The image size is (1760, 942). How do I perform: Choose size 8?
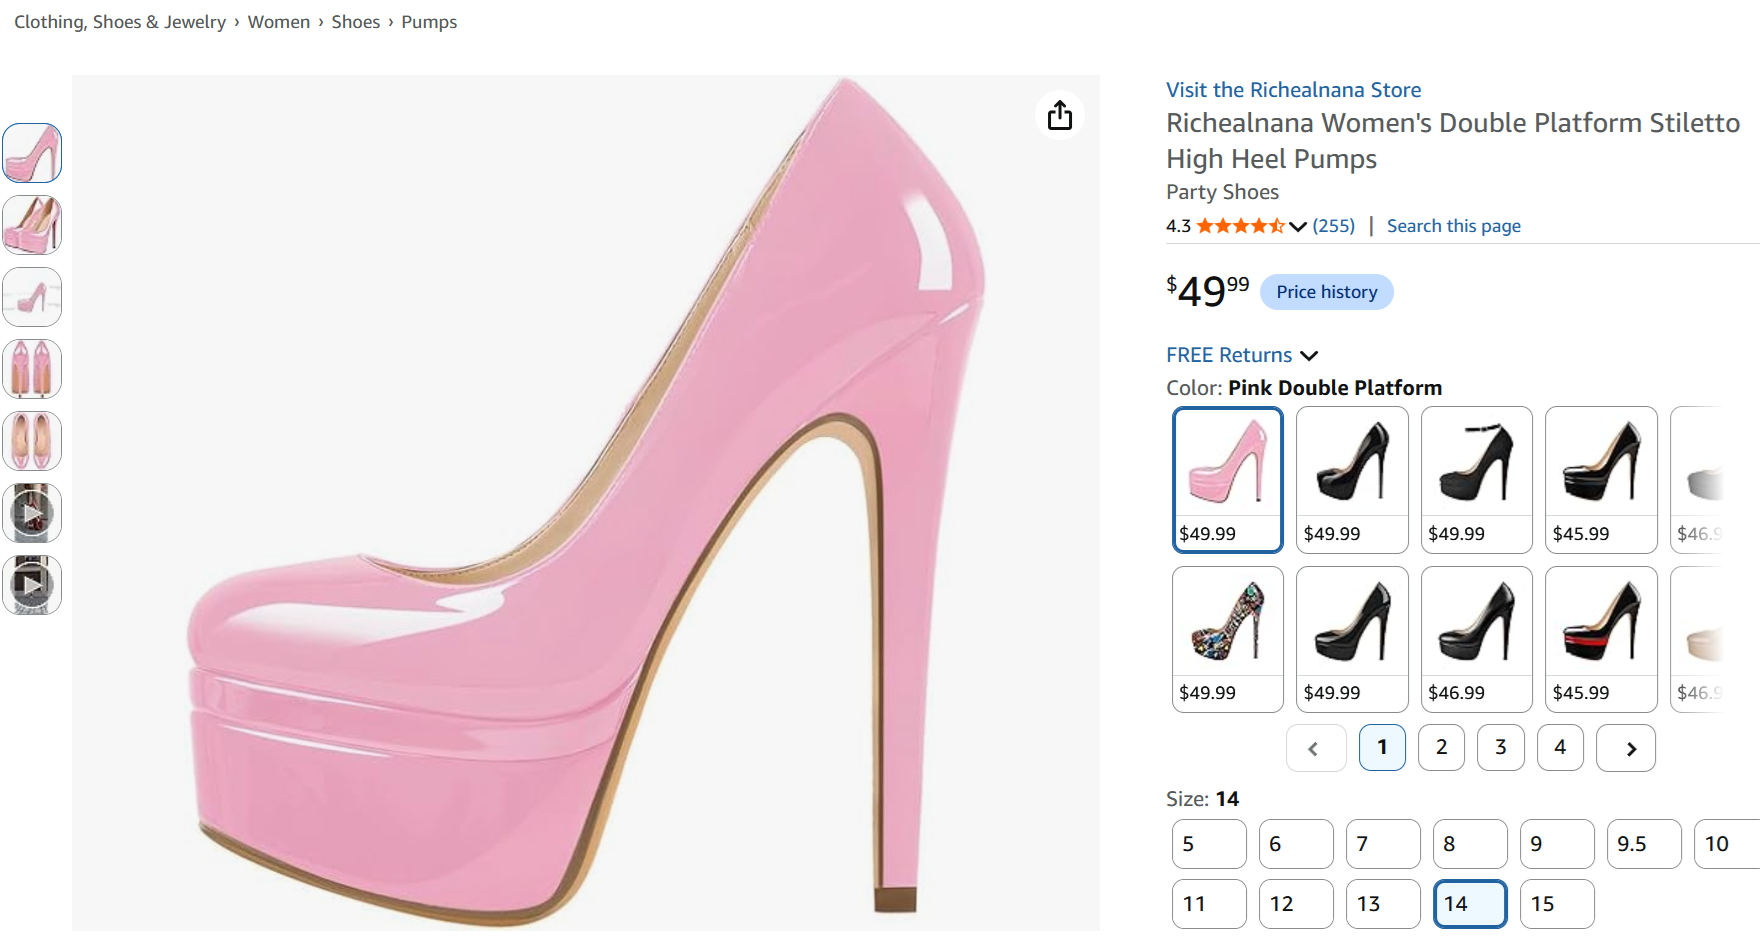coord(1471,844)
